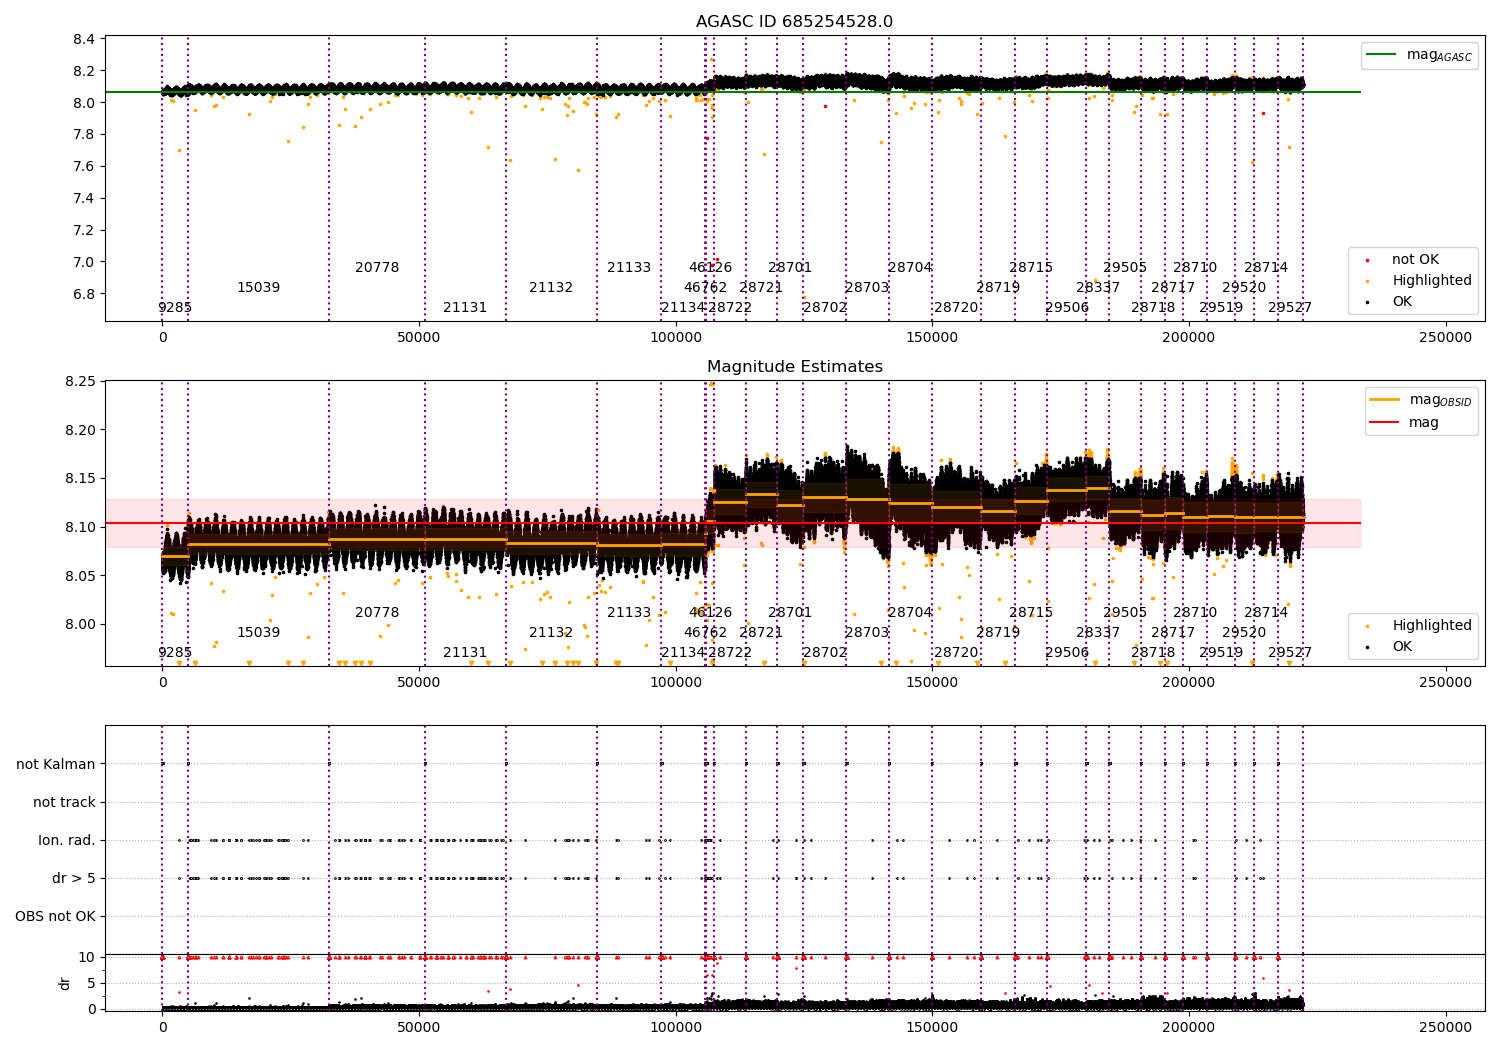The image size is (1500, 1050).
Task: Click the '8.25' y-axis tick label
Action: pyautogui.click(x=81, y=381)
